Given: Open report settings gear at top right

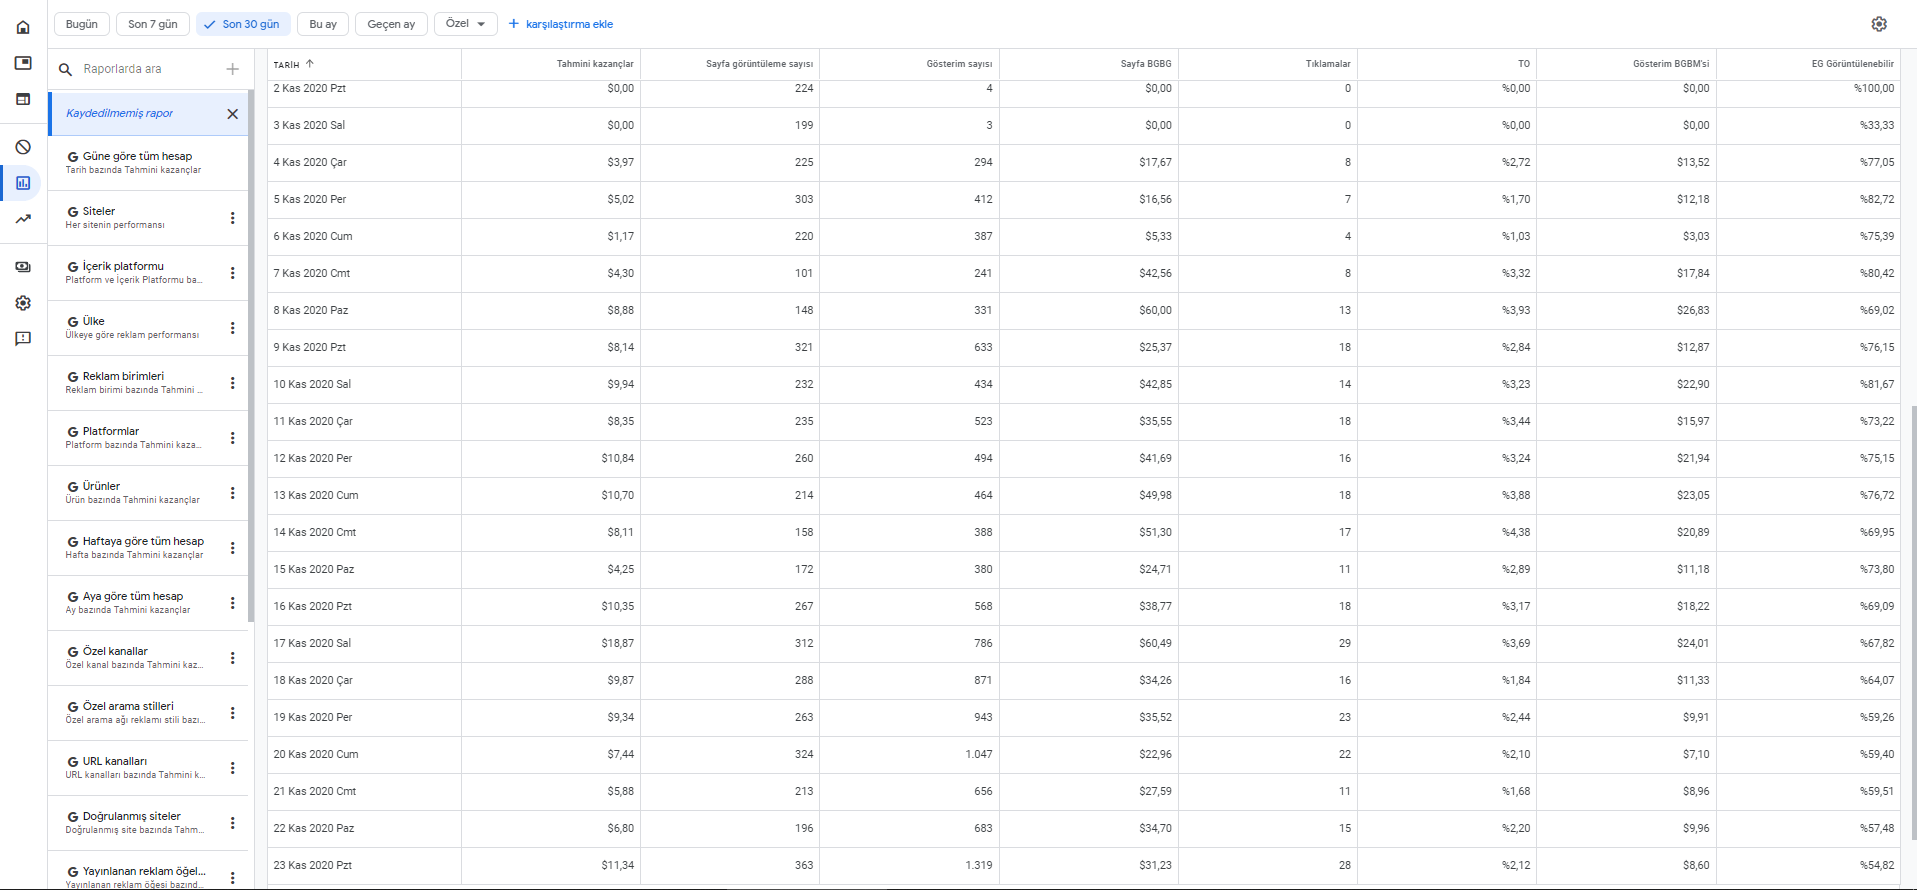Looking at the screenshot, I should (x=1879, y=24).
